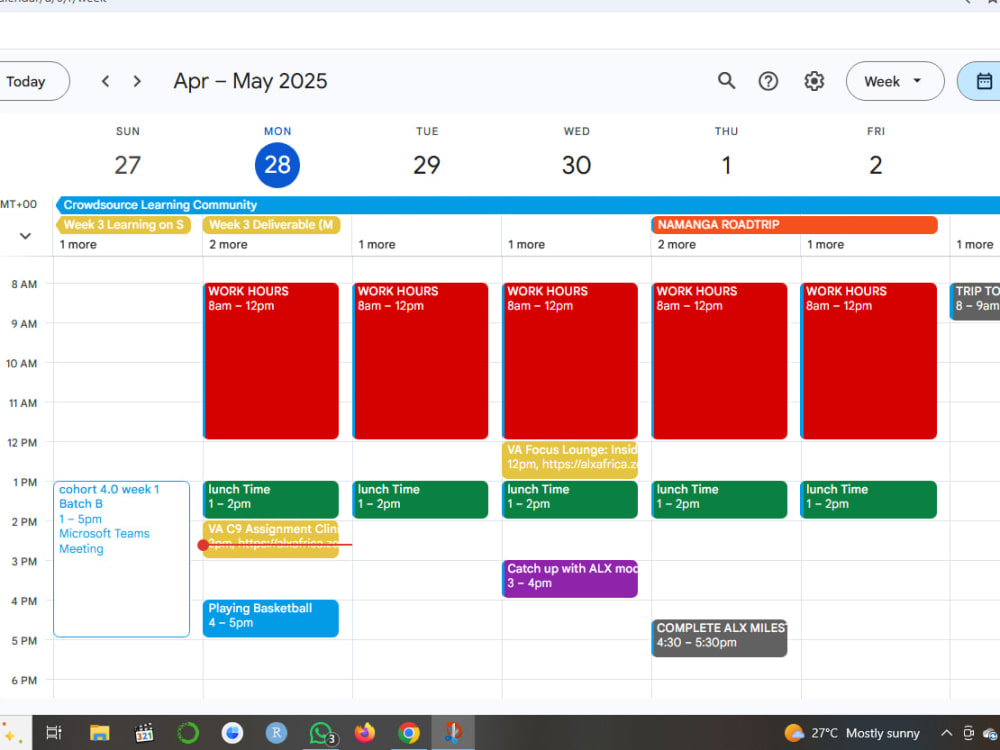
Task: Expand '2 more' events on Thursday 1
Action: coord(677,244)
